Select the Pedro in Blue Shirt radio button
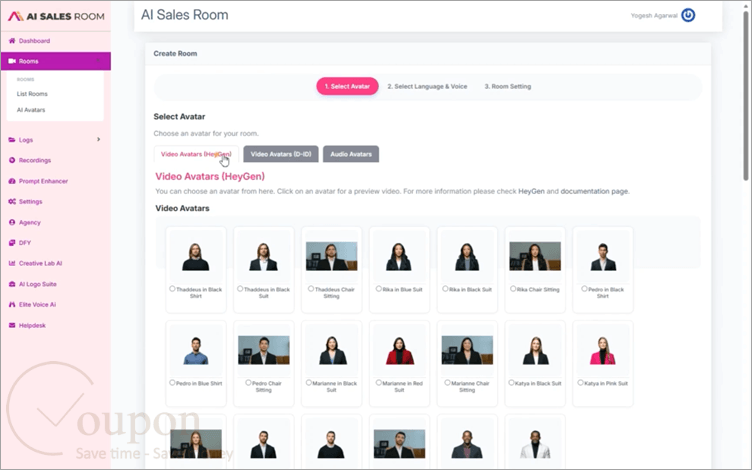 [172, 383]
